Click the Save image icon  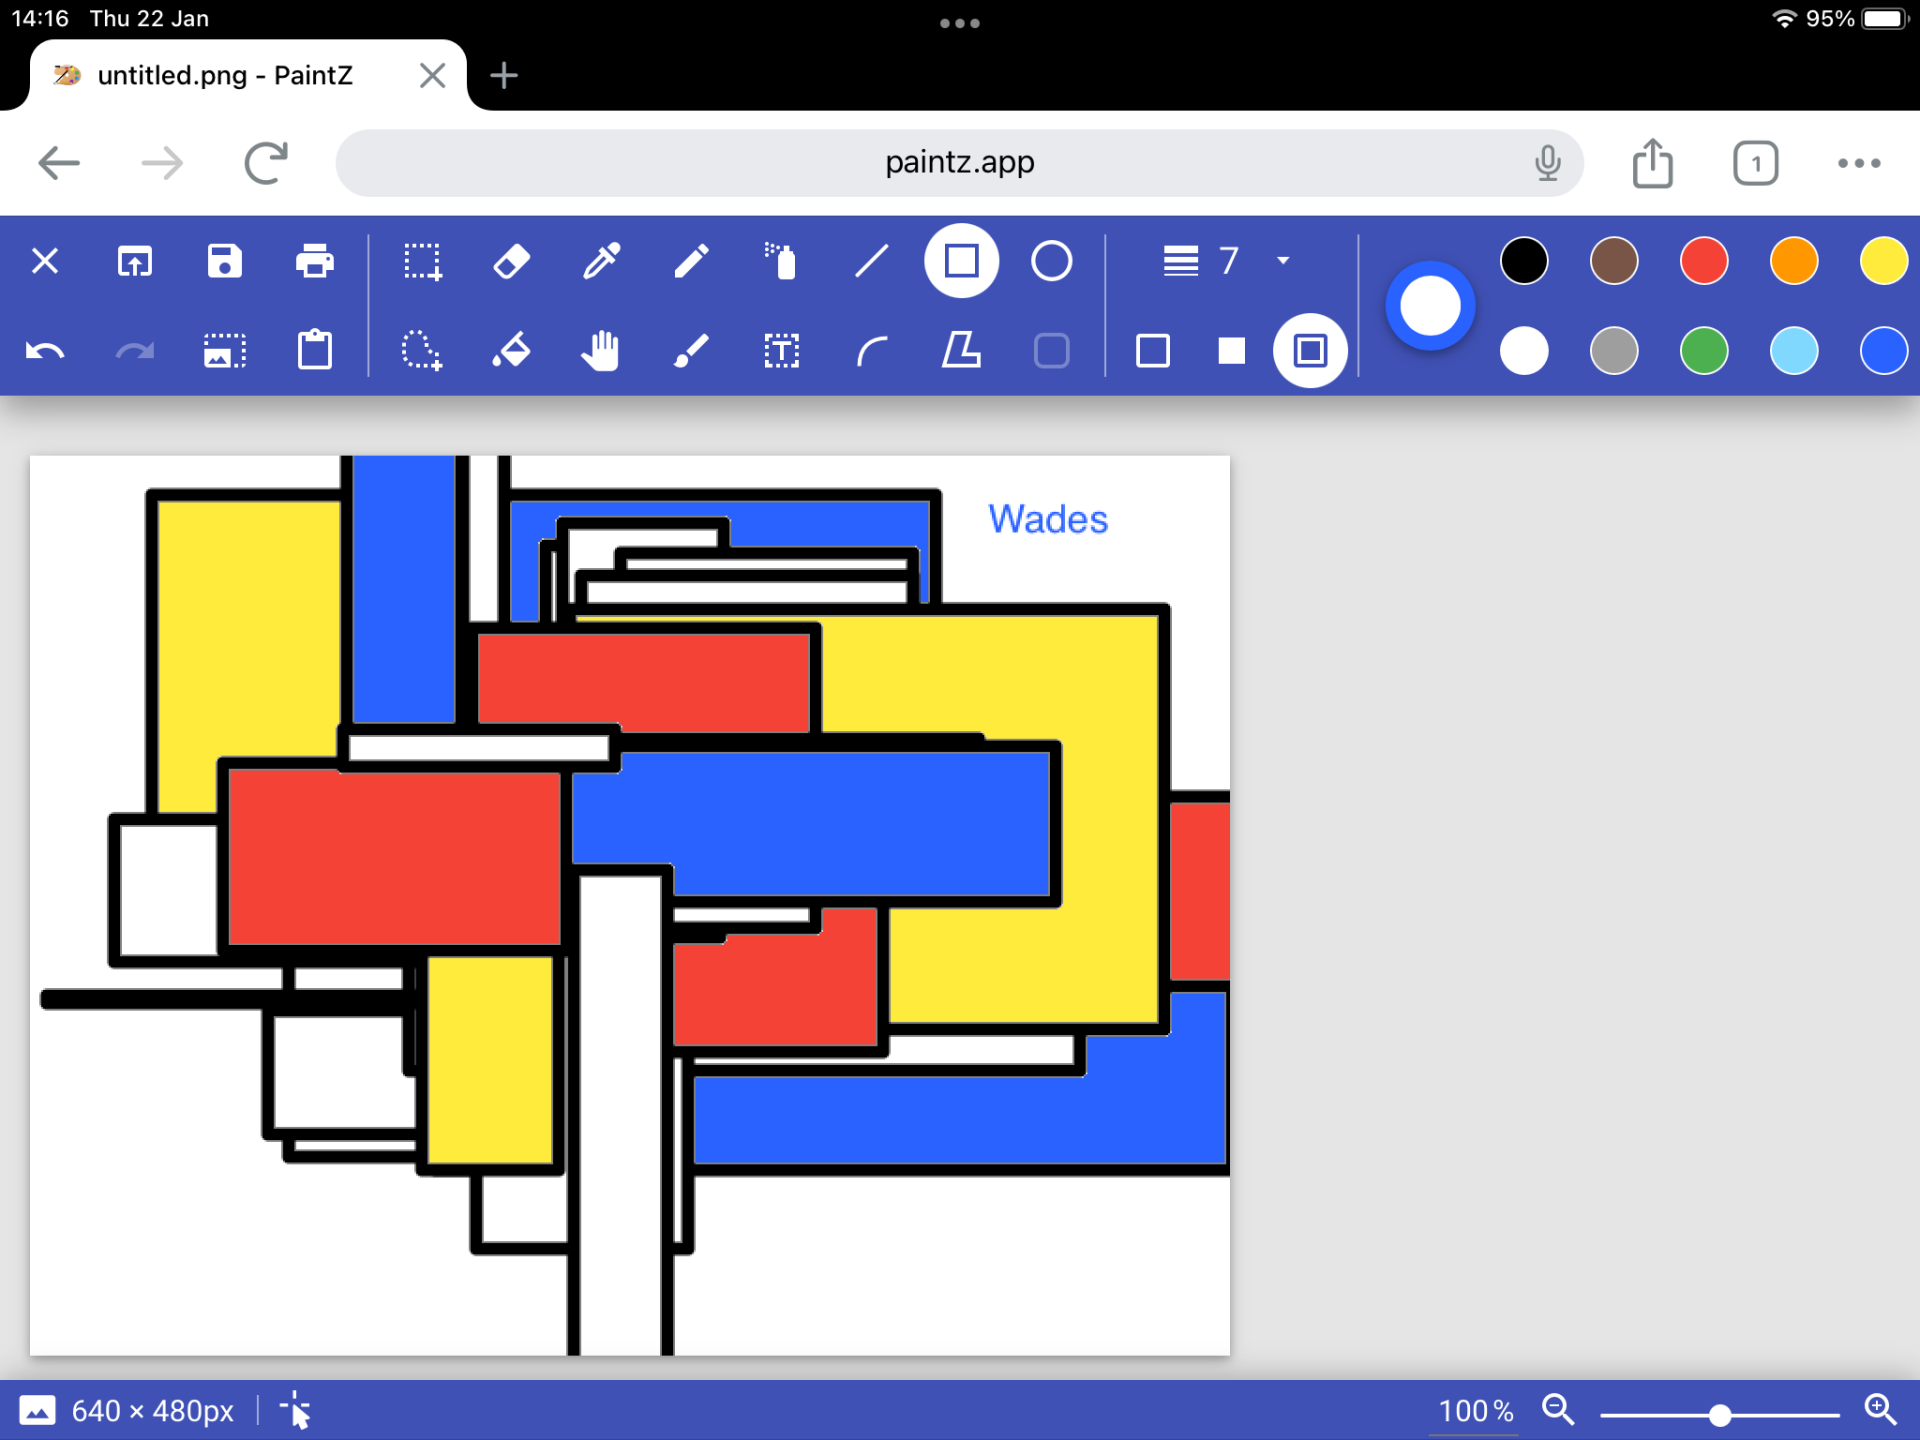(224, 262)
